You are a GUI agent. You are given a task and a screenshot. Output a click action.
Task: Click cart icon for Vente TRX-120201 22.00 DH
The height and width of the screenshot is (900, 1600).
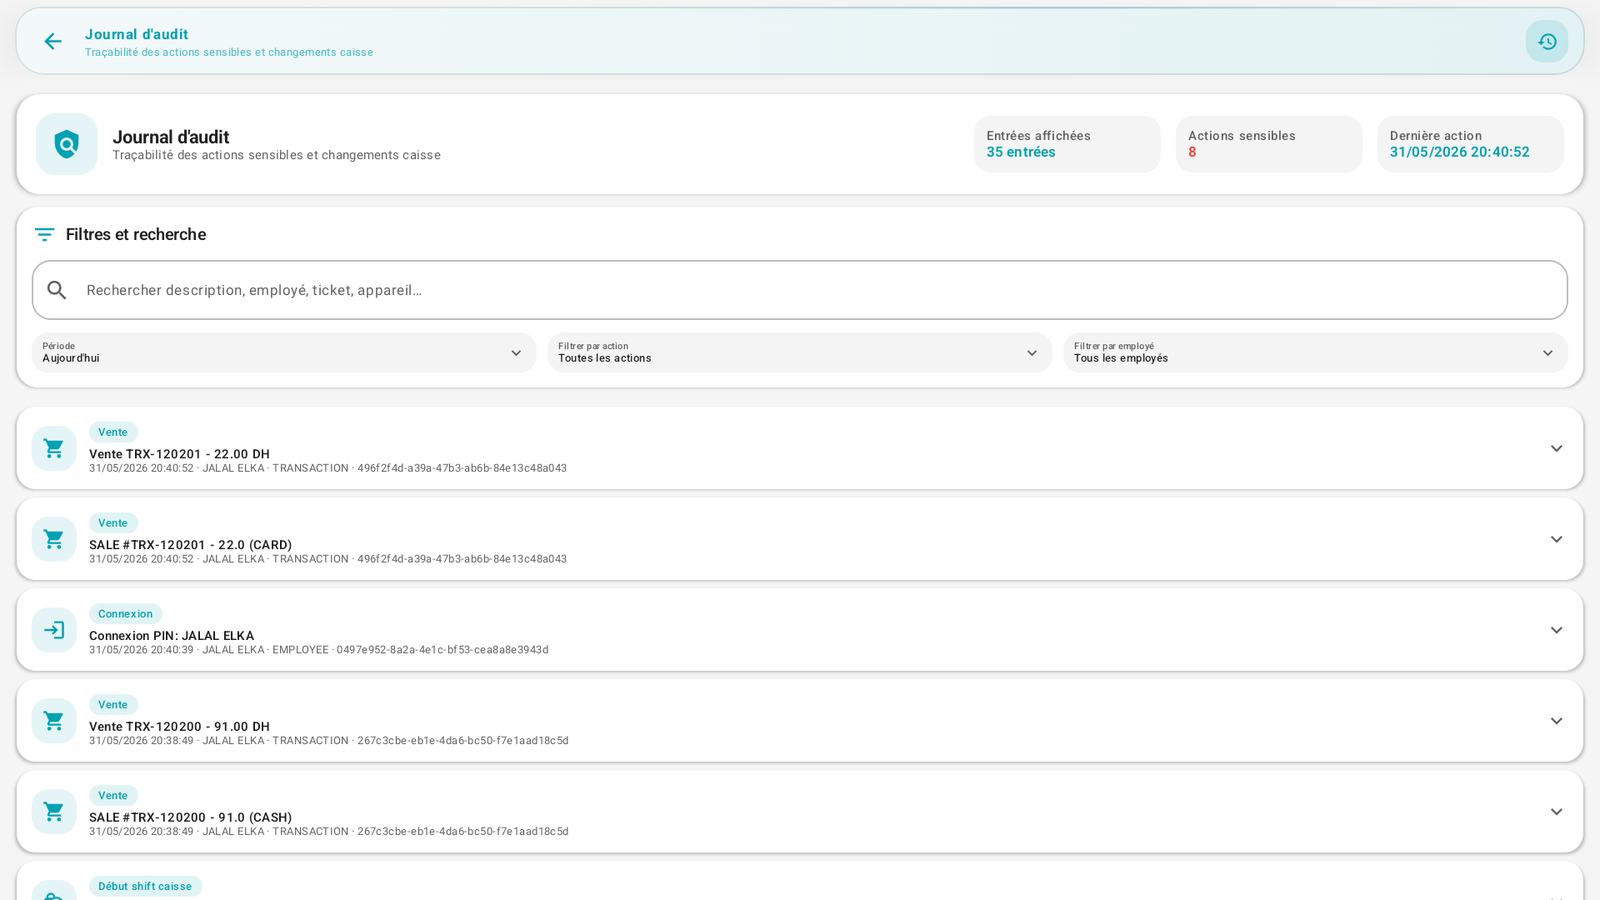tap(54, 448)
